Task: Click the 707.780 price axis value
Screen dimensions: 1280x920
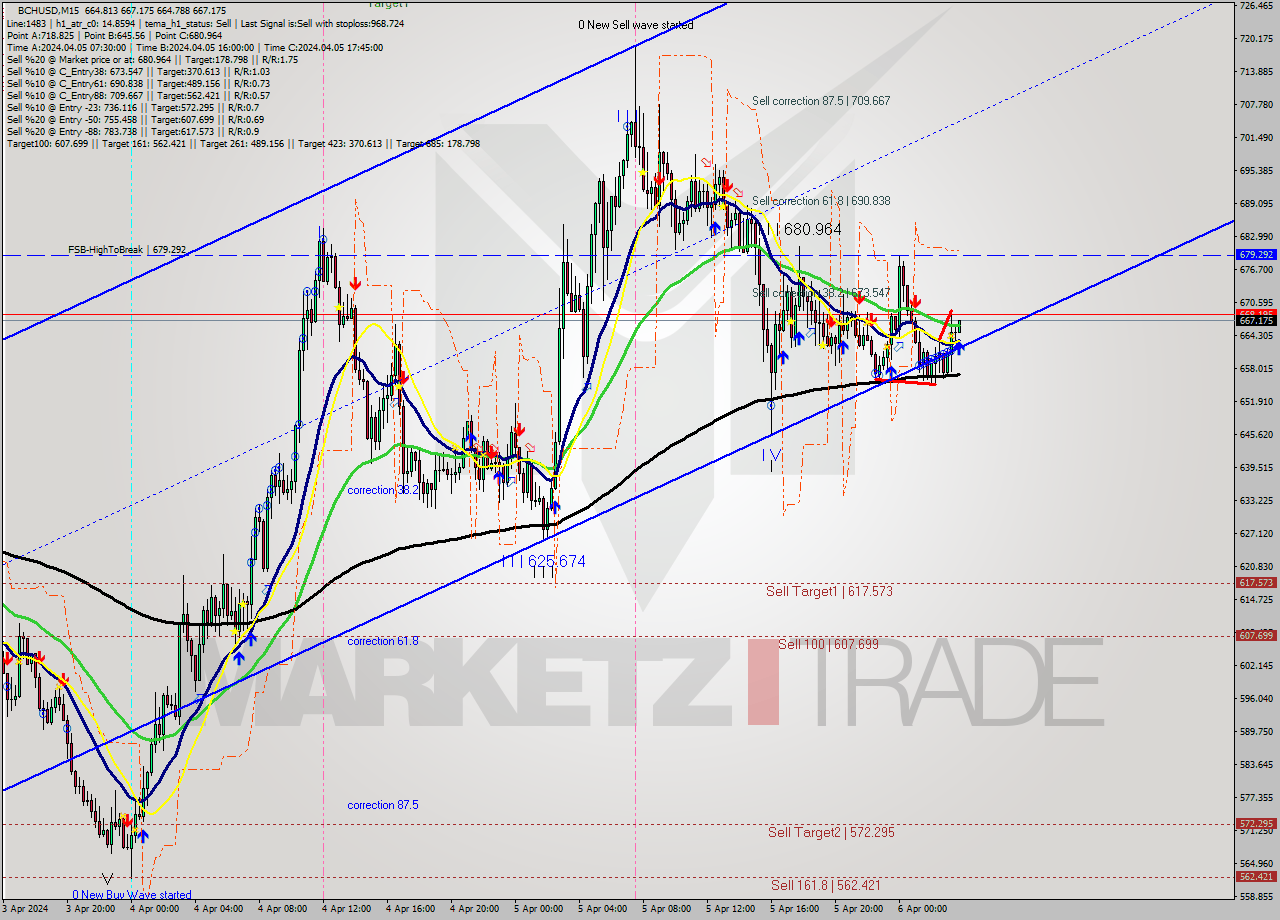Action: (x=1256, y=104)
